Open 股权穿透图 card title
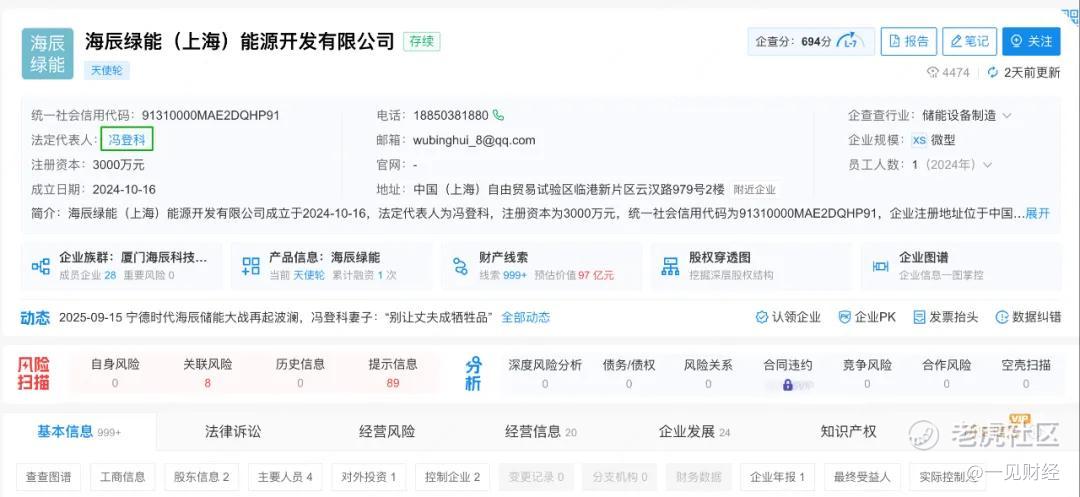The height and width of the screenshot is (497, 1080). [x=720, y=257]
